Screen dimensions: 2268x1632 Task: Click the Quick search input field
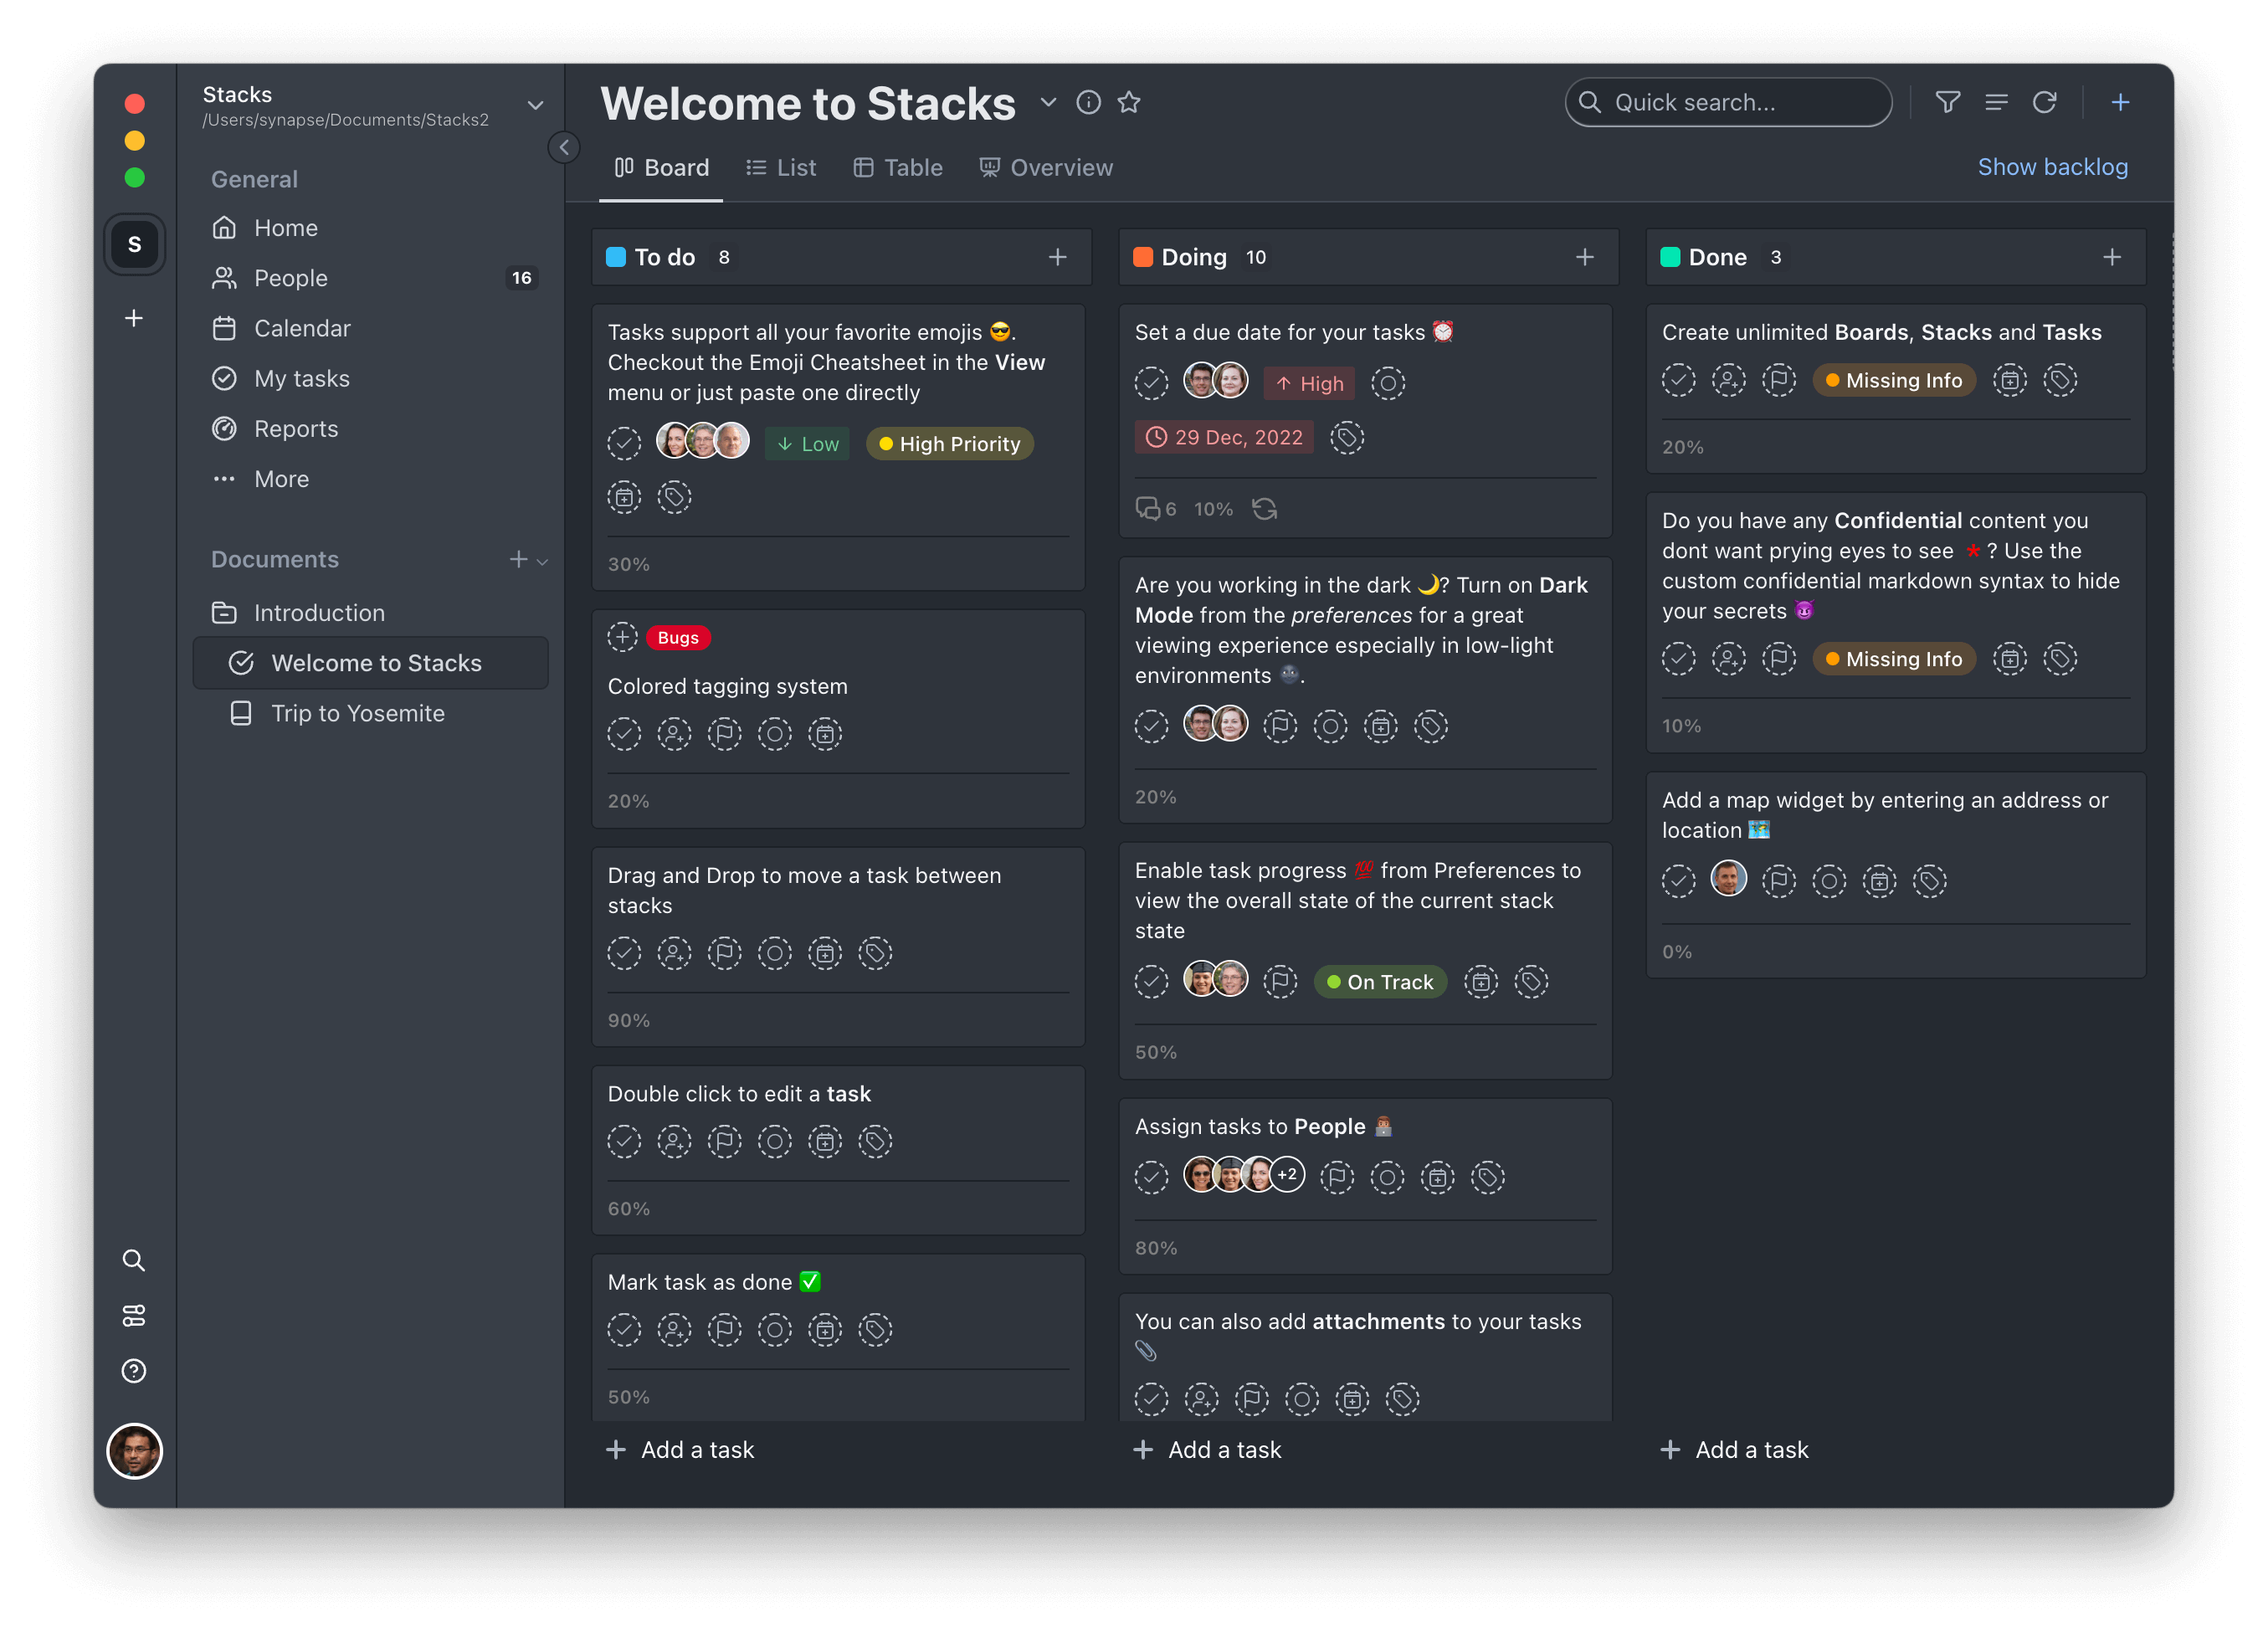click(x=1728, y=102)
